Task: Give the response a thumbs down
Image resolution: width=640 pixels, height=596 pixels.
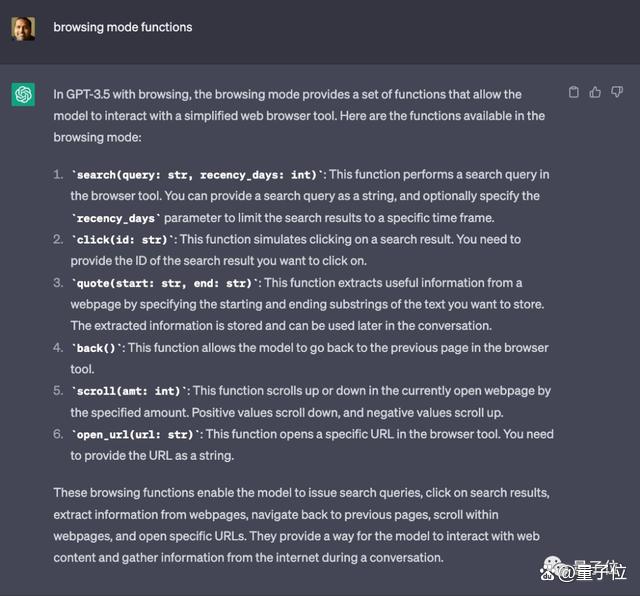Action: pyautogui.click(x=617, y=92)
